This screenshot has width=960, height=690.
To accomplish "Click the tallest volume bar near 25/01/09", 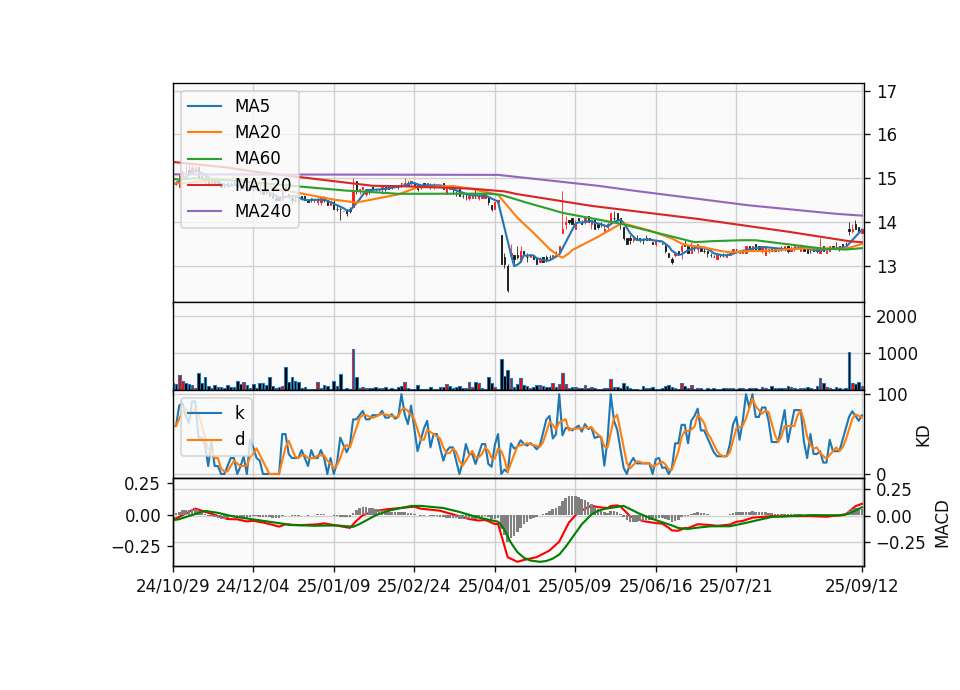I will [x=353, y=370].
